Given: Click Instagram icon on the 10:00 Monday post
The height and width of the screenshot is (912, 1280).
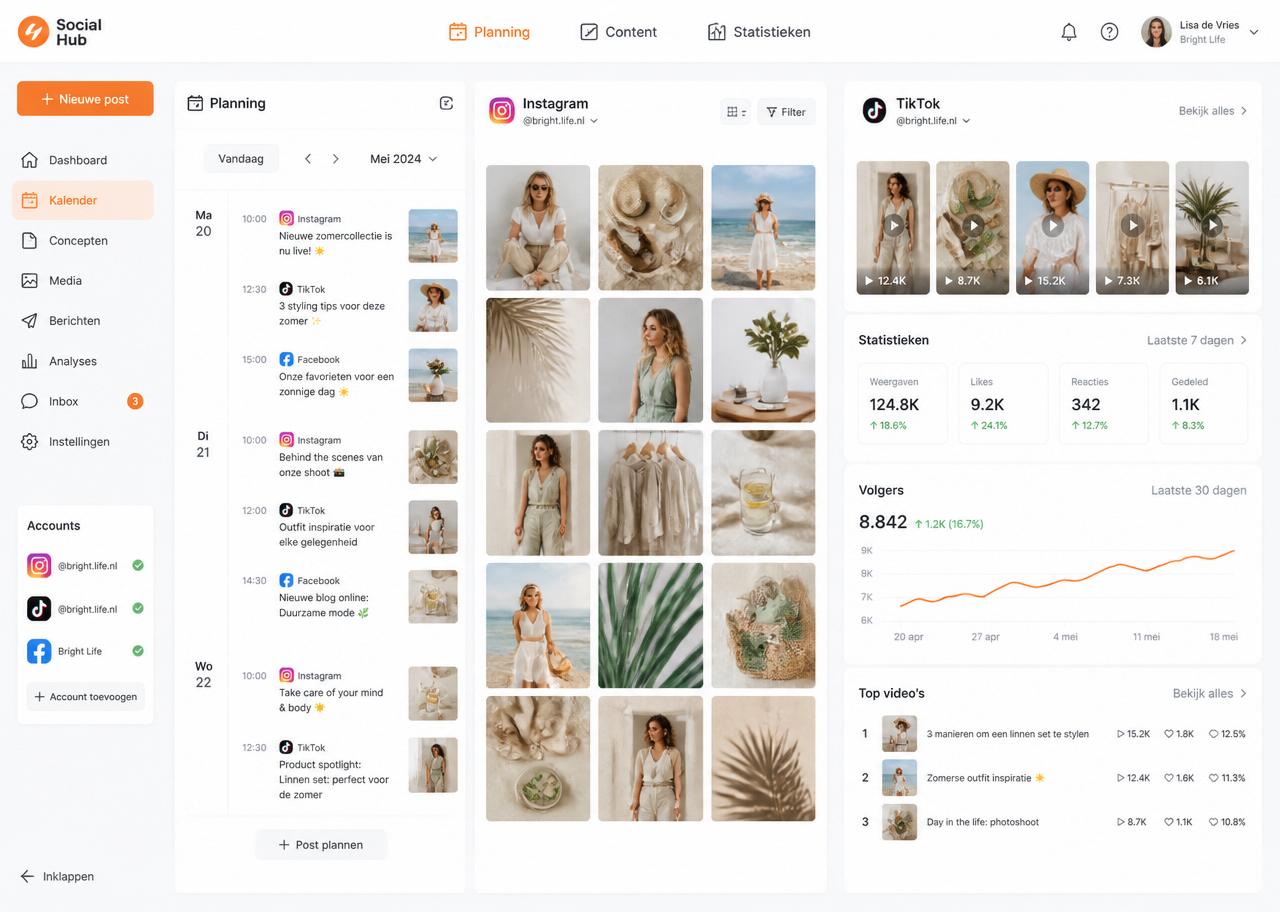Looking at the screenshot, I should 286,218.
